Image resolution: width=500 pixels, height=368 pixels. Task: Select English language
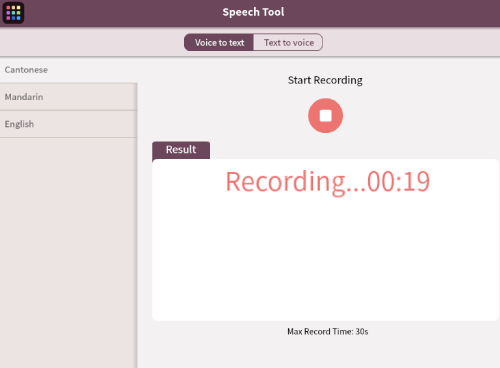69,124
